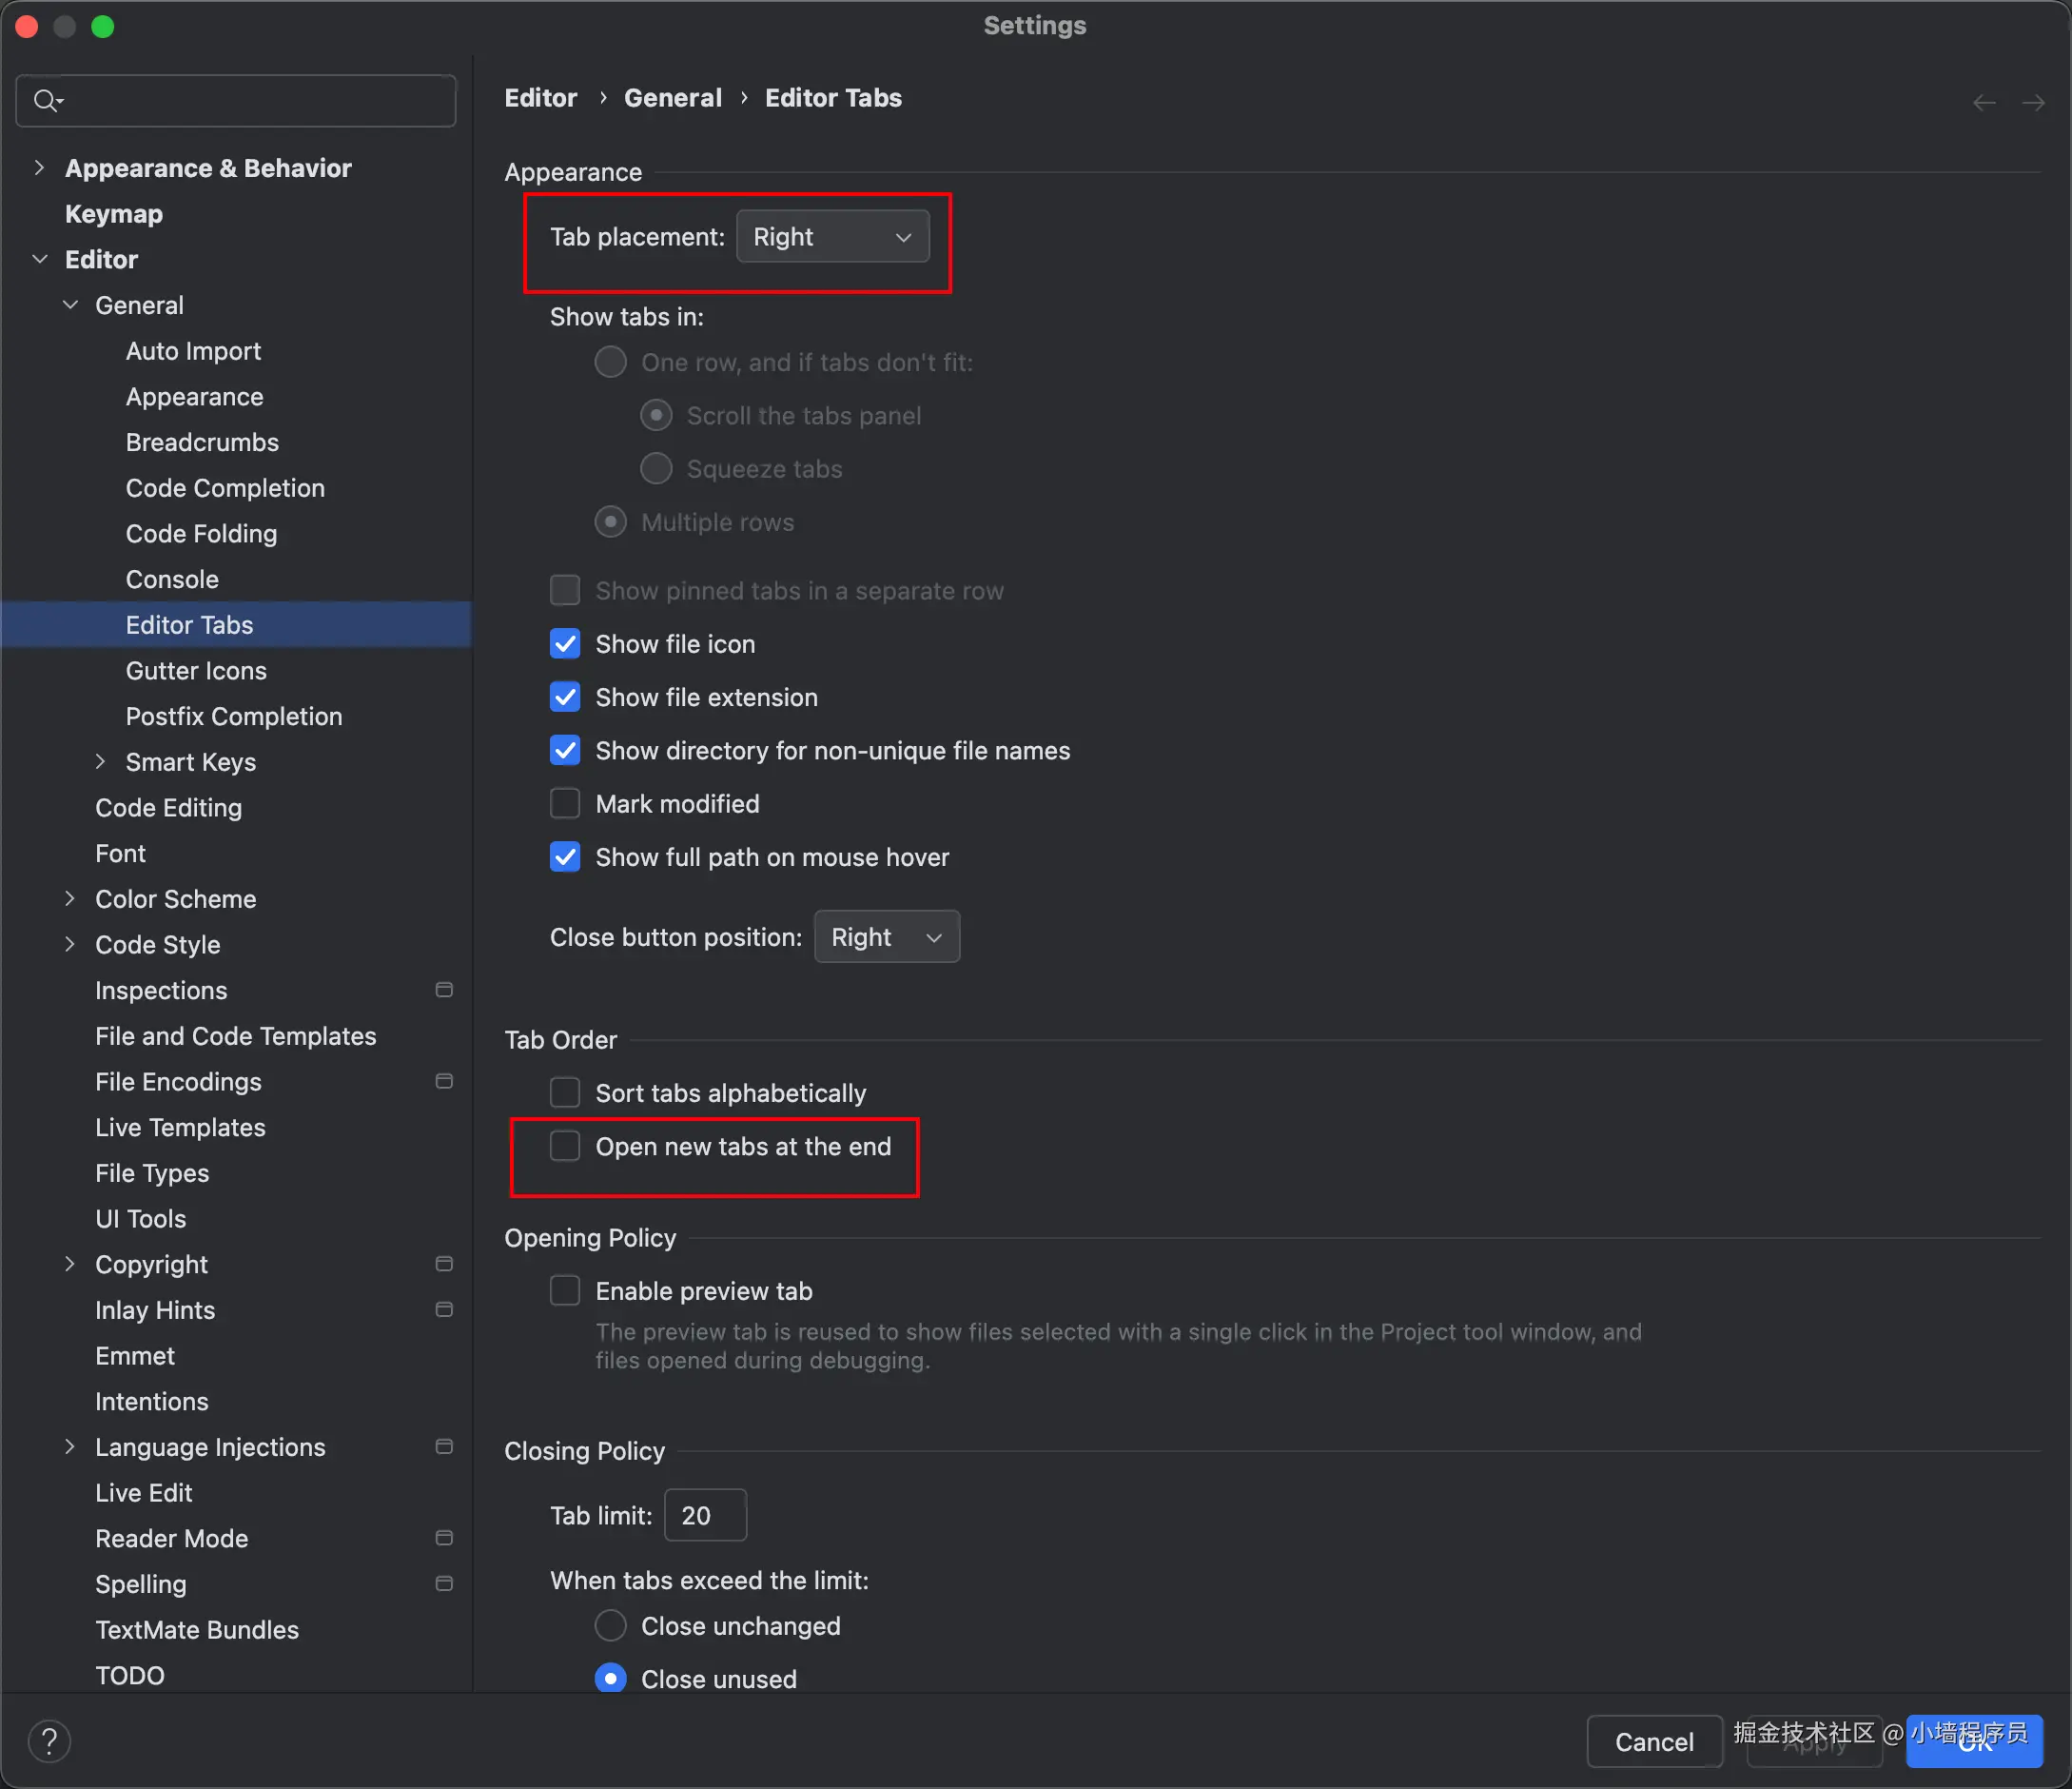Click the Tab limit input field

coord(705,1516)
